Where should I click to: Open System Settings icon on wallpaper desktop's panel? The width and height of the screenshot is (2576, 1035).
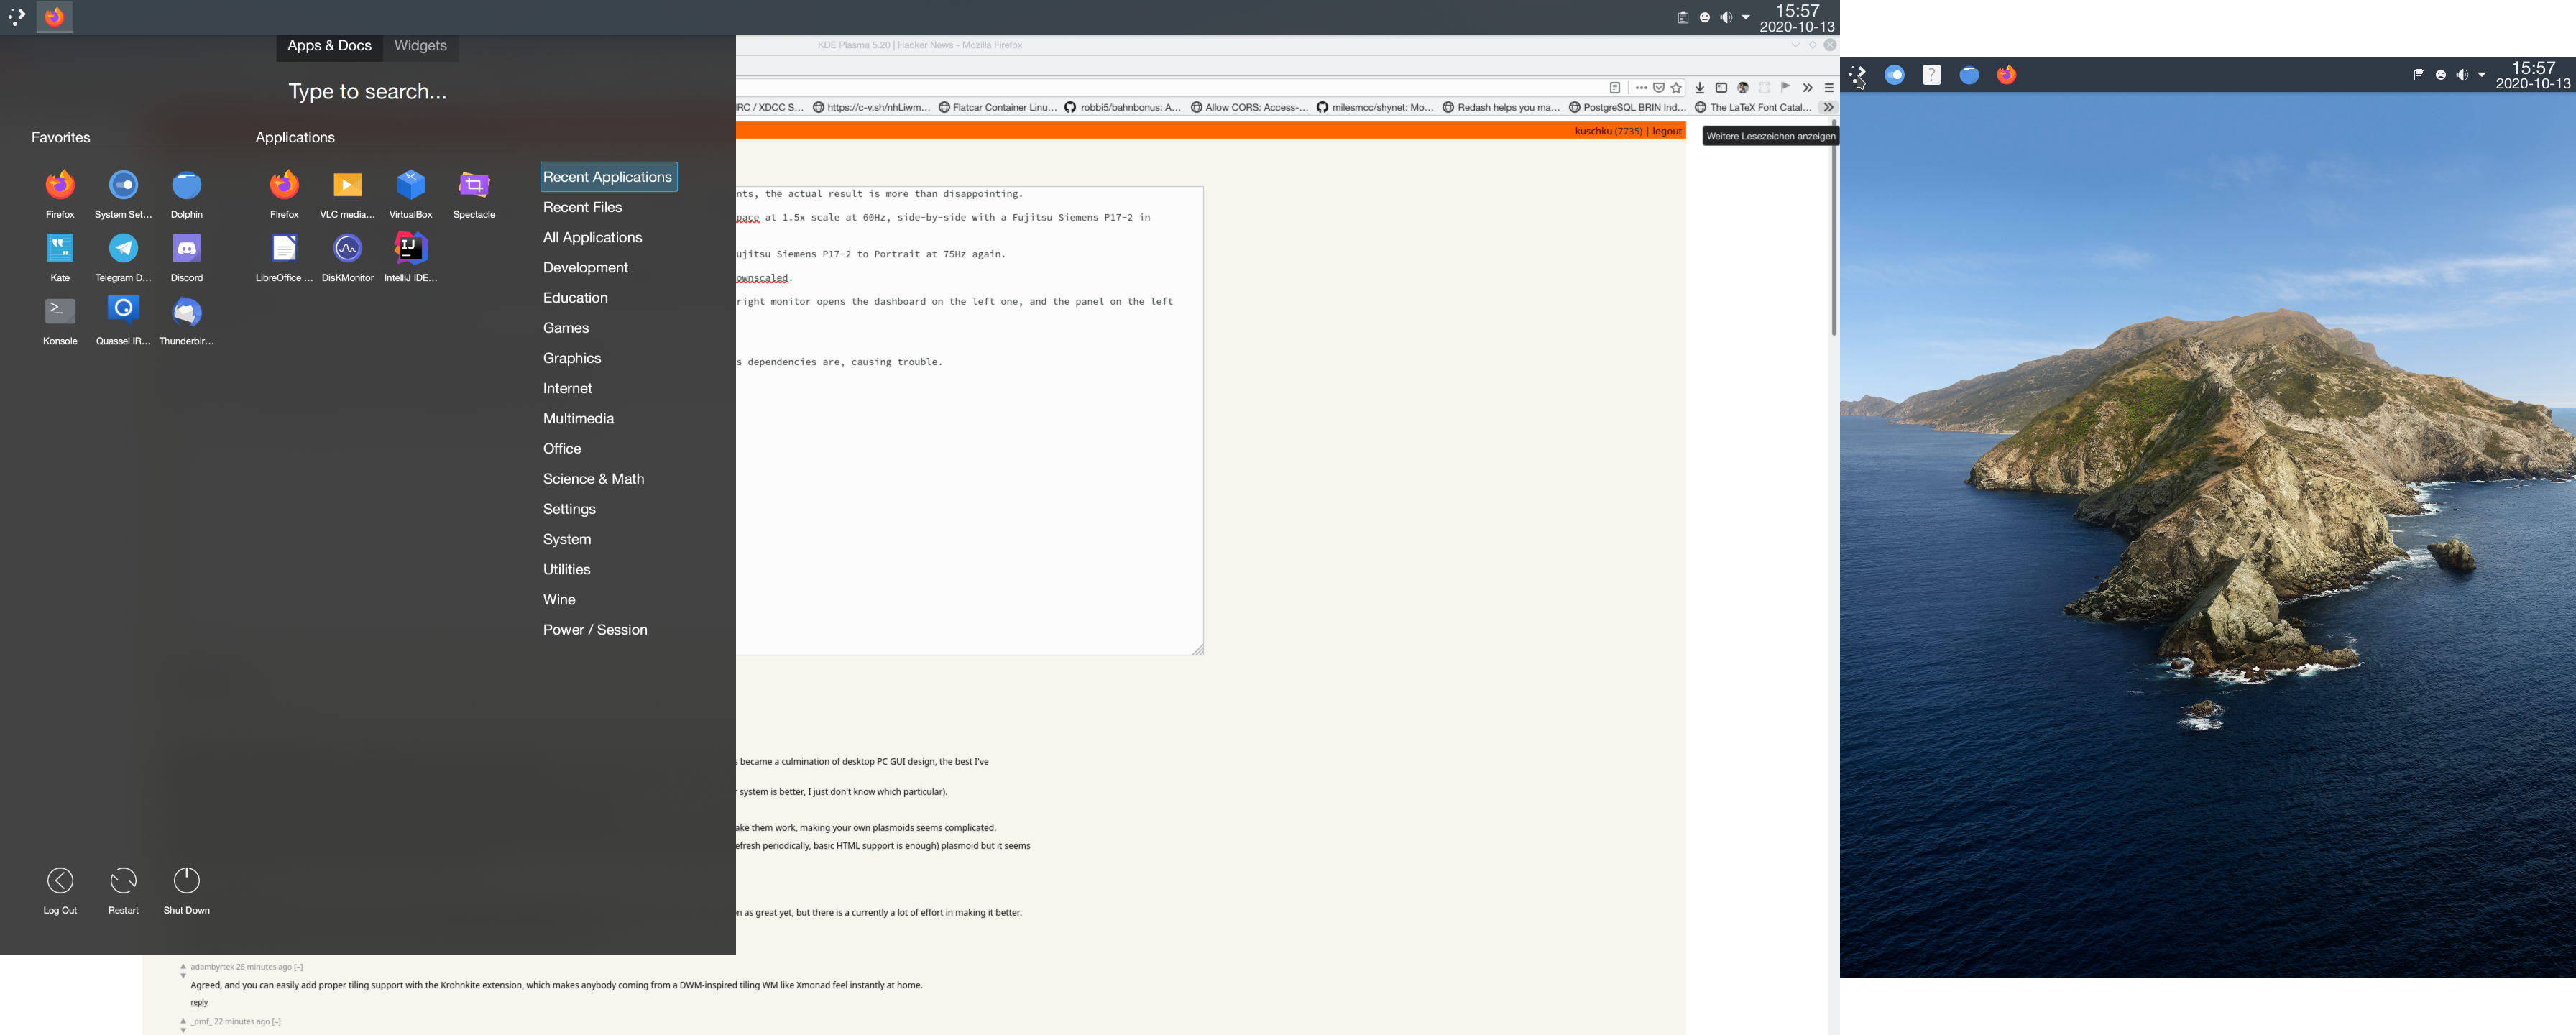click(x=1894, y=75)
